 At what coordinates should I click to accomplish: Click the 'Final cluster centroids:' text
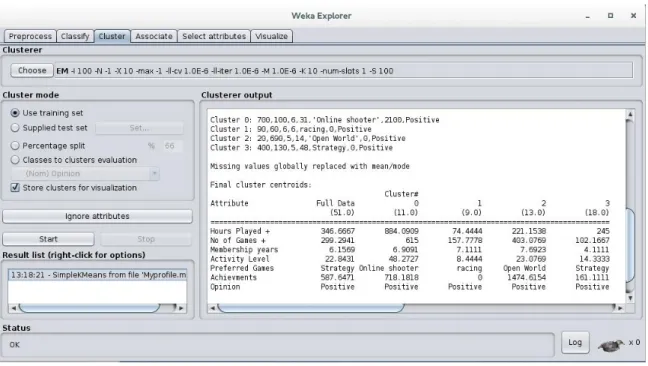point(261,185)
